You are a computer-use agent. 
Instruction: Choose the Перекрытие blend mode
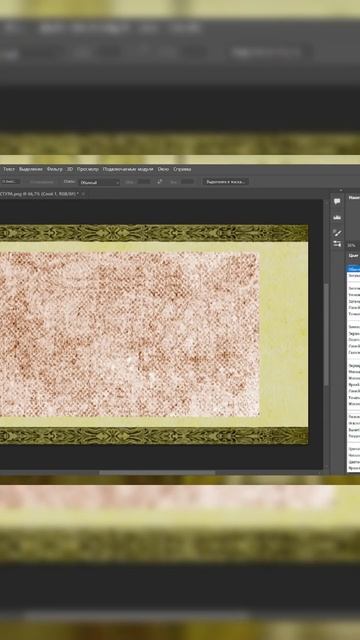(353, 365)
